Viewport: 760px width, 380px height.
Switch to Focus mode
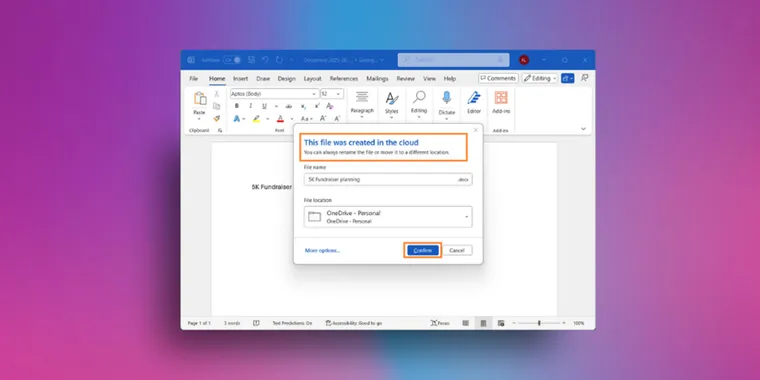pyautogui.click(x=440, y=323)
